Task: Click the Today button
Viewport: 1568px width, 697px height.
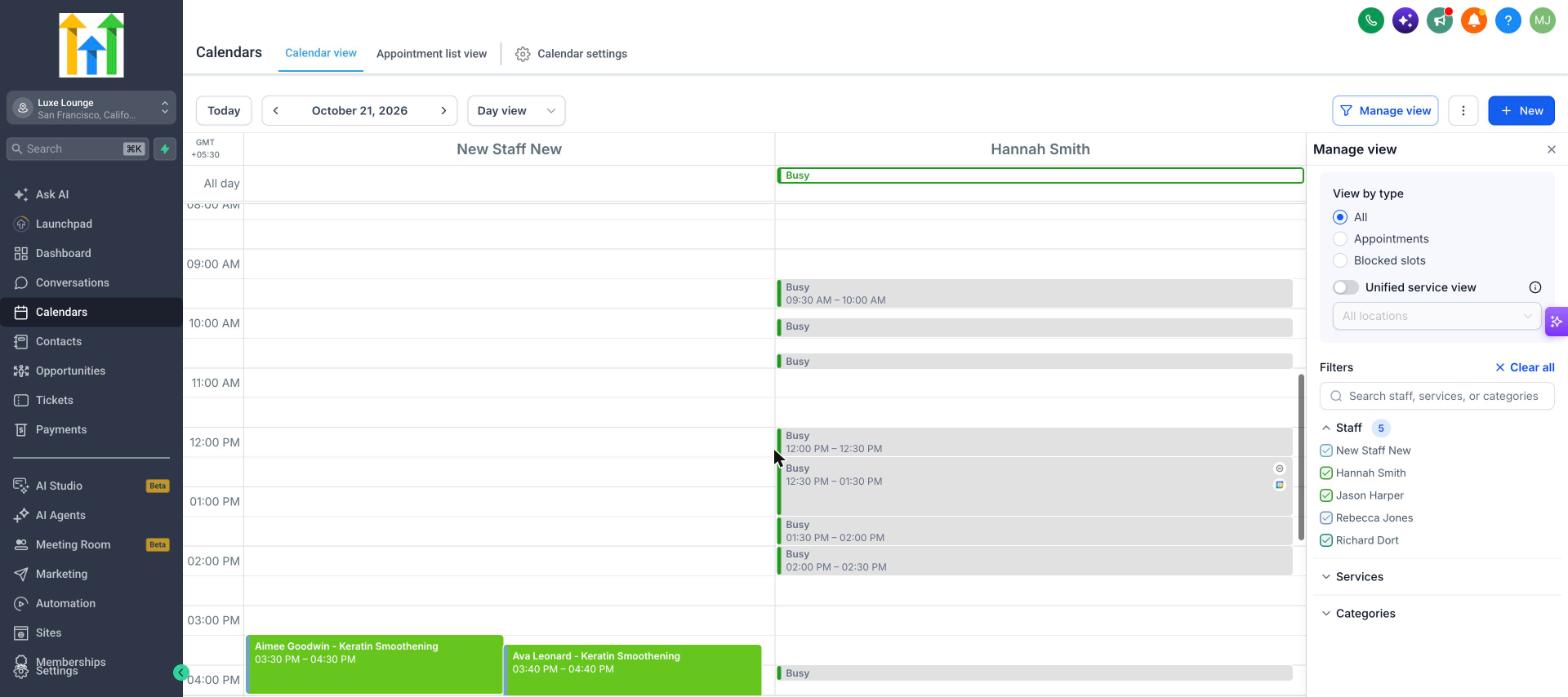Action: click(224, 111)
